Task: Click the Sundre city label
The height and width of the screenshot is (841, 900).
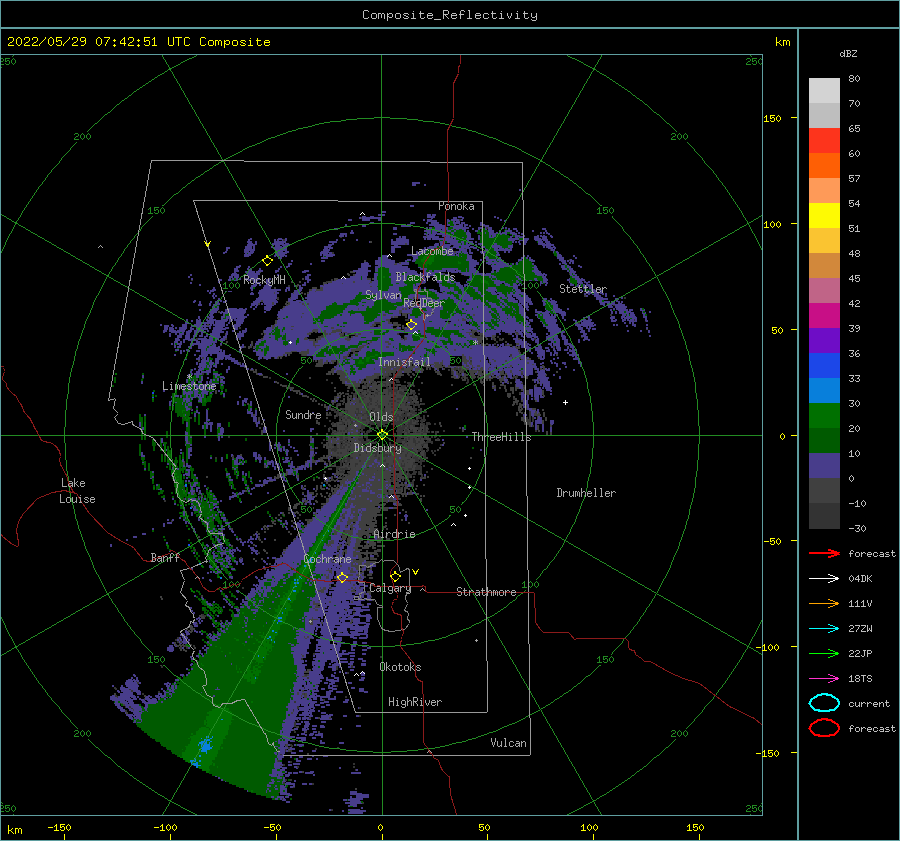Action: pyautogui.click(x=303, y=415)
